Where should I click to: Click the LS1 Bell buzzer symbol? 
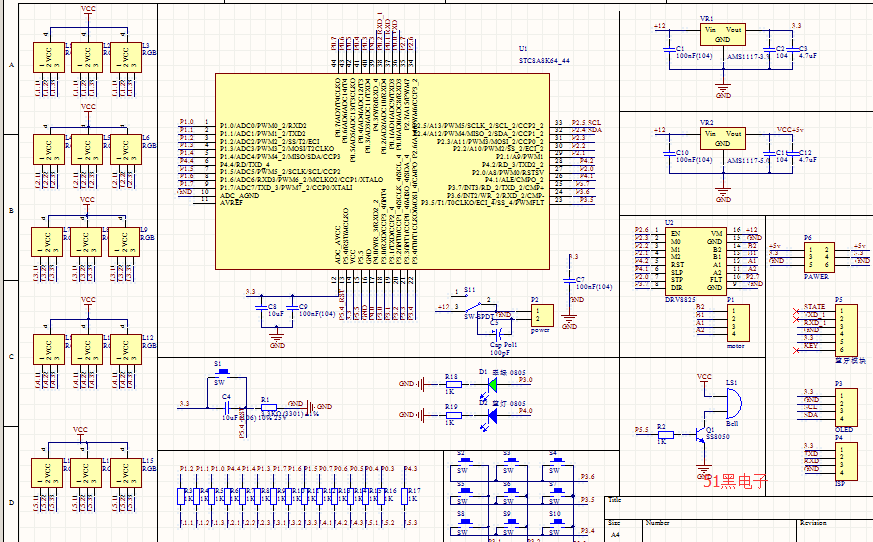pyautogui.click(x=733, y=401)
